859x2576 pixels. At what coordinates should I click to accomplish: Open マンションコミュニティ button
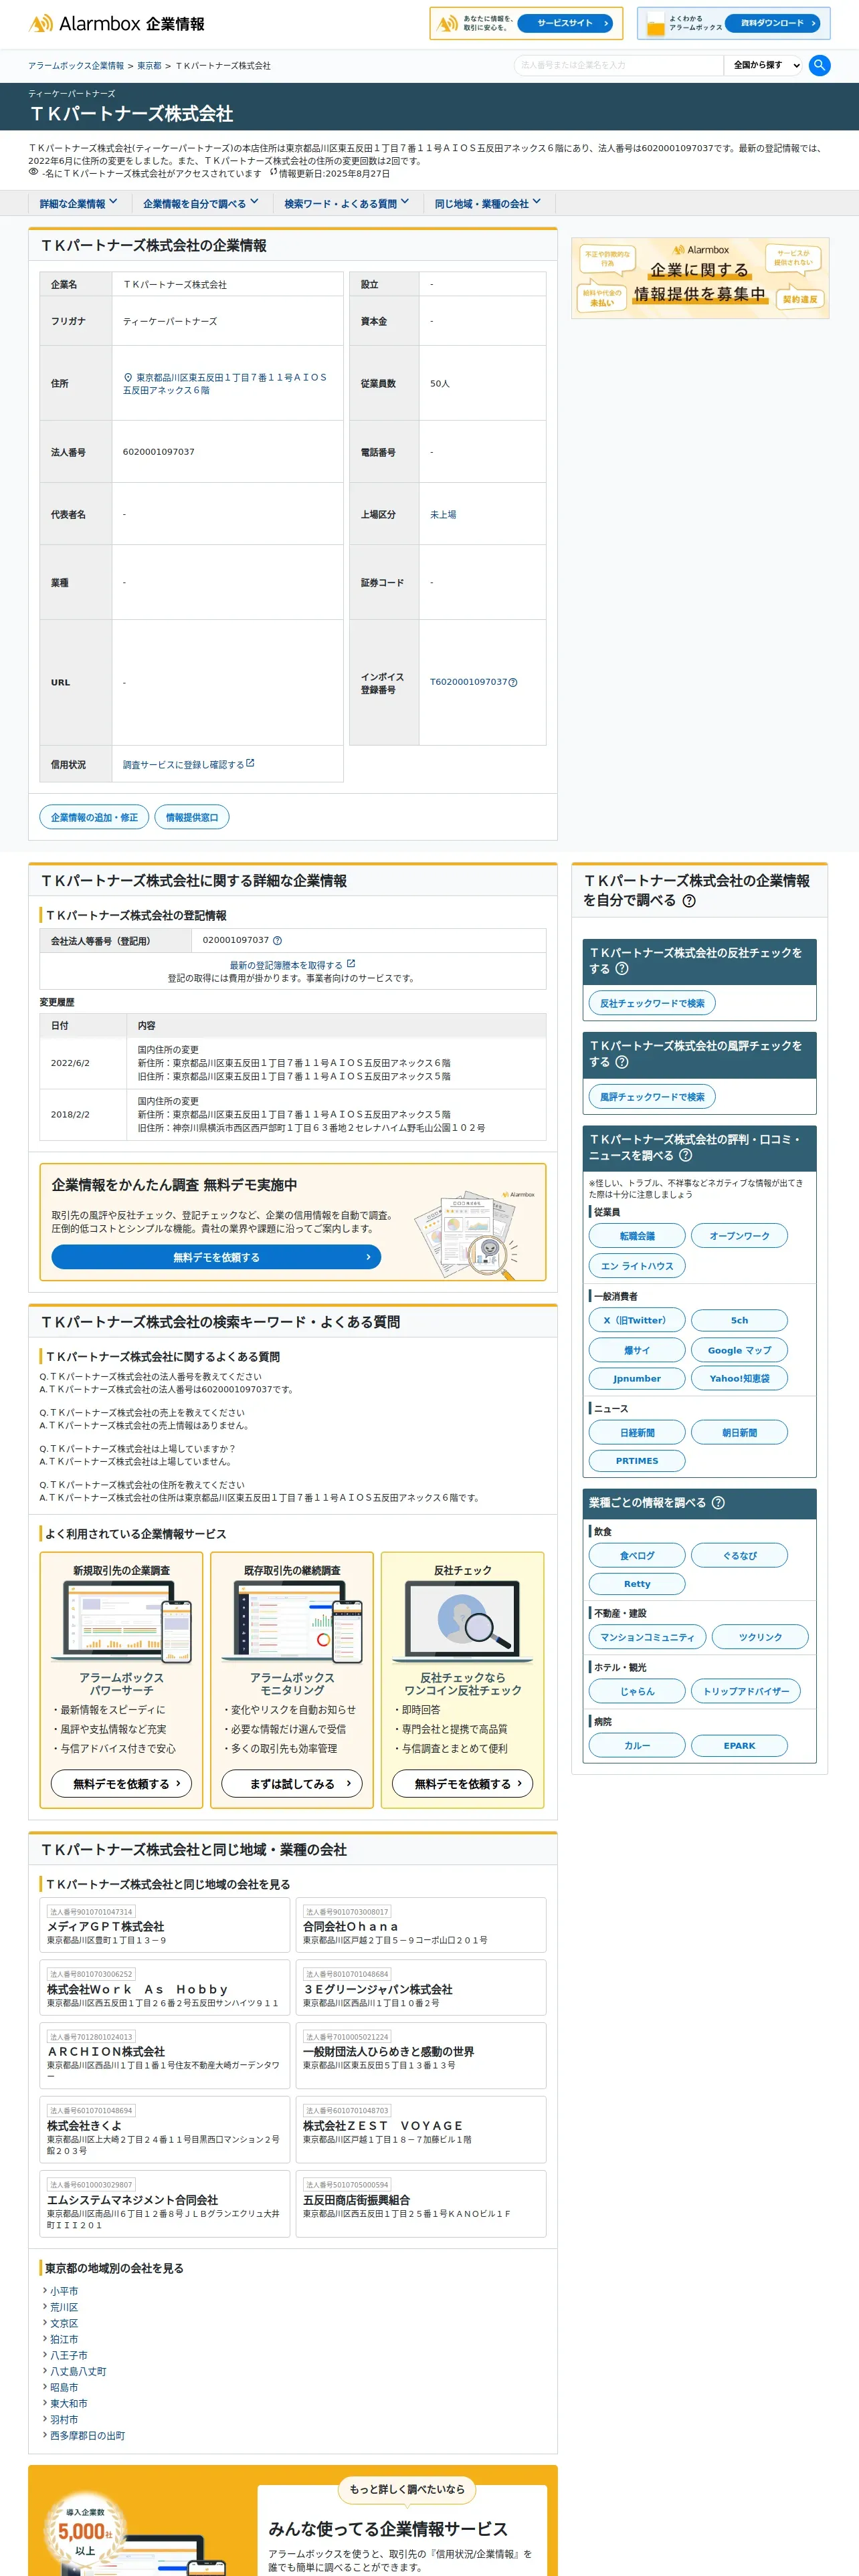click(x=647, y=1637)
